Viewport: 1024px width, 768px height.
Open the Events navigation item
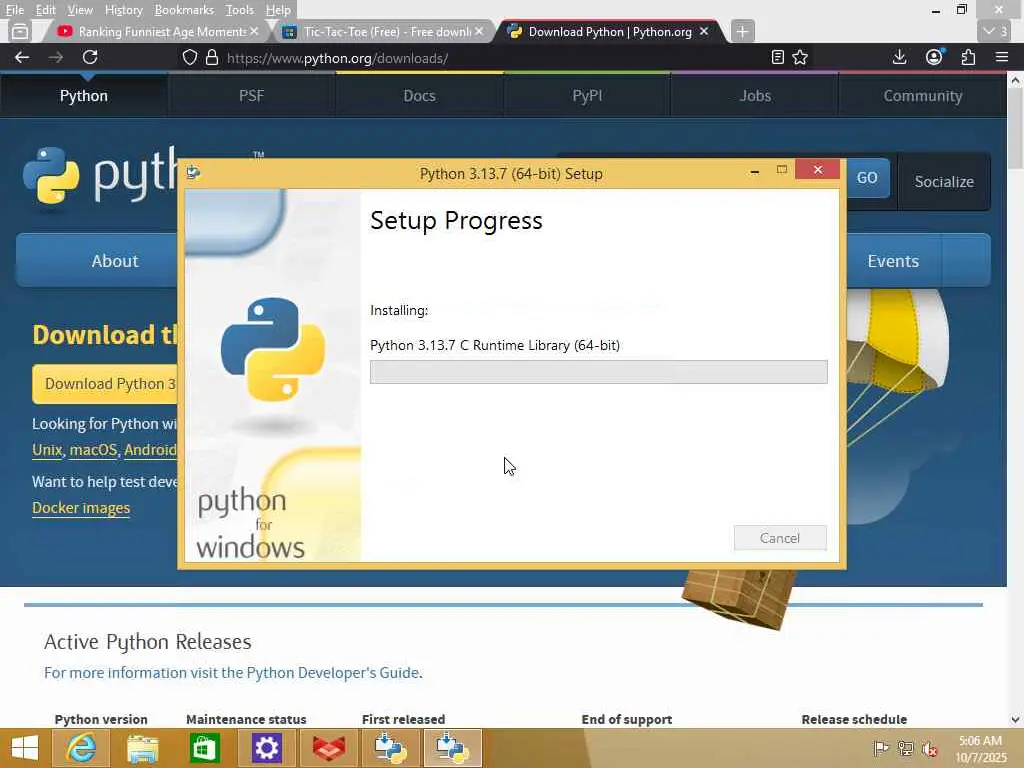coord(893,261)
